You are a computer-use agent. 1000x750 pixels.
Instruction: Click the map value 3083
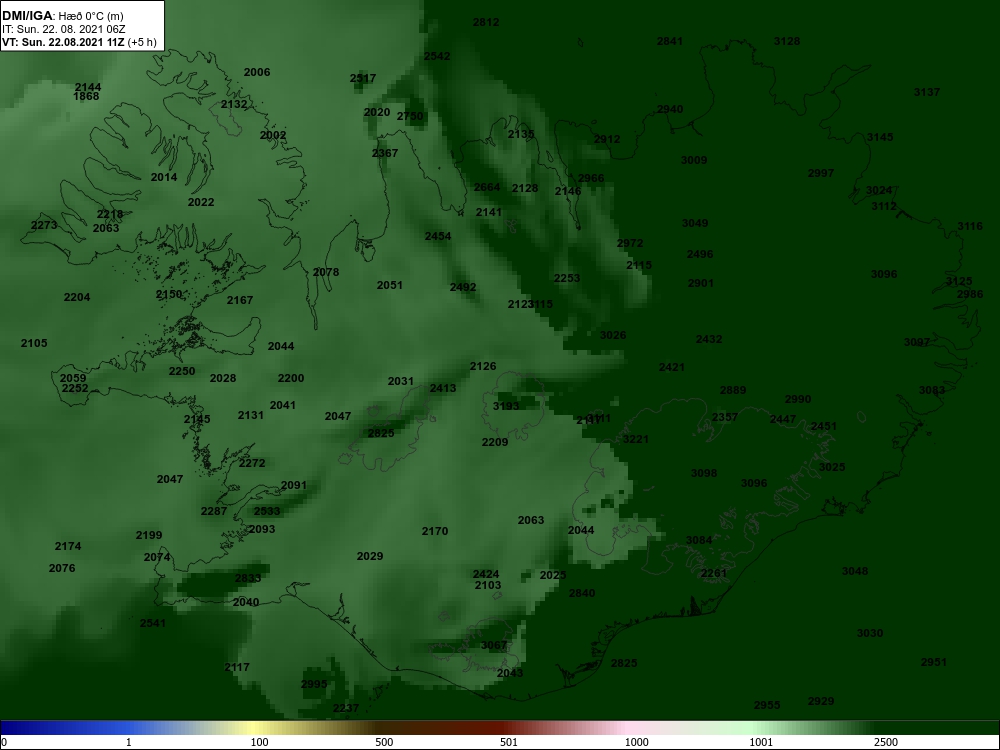point(932,390)
